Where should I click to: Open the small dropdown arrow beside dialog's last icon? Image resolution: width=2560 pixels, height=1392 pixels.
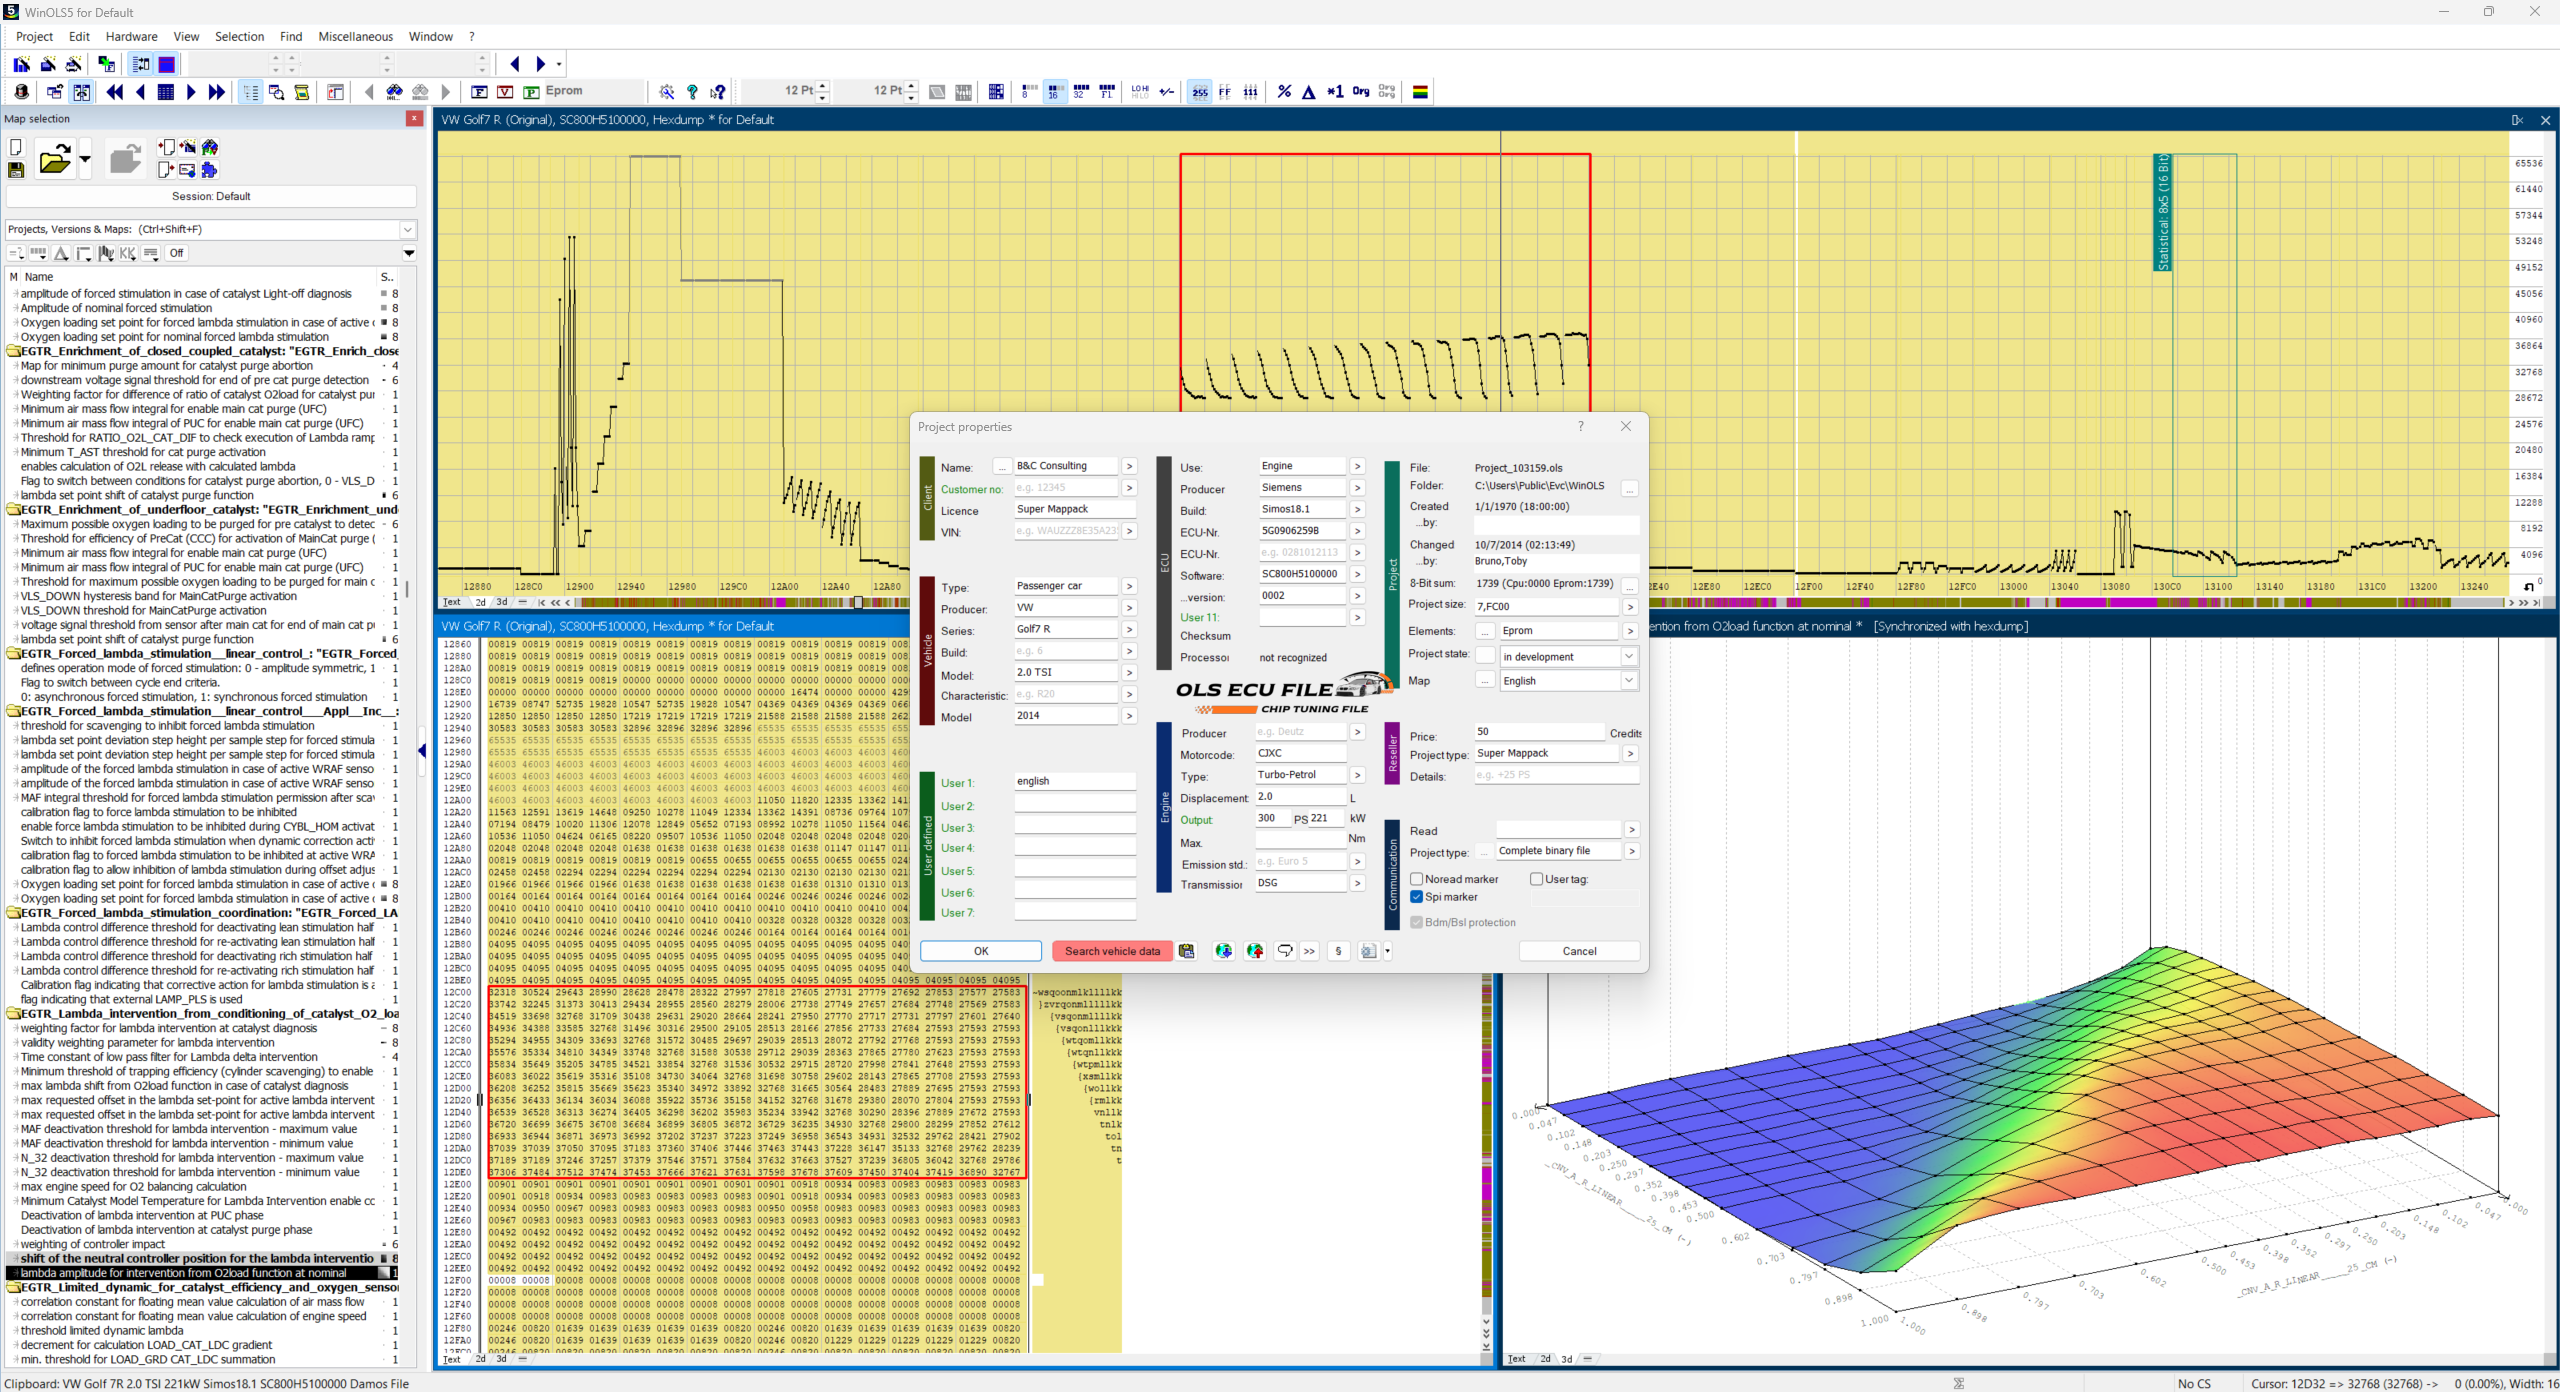(x=1387, y=951)
